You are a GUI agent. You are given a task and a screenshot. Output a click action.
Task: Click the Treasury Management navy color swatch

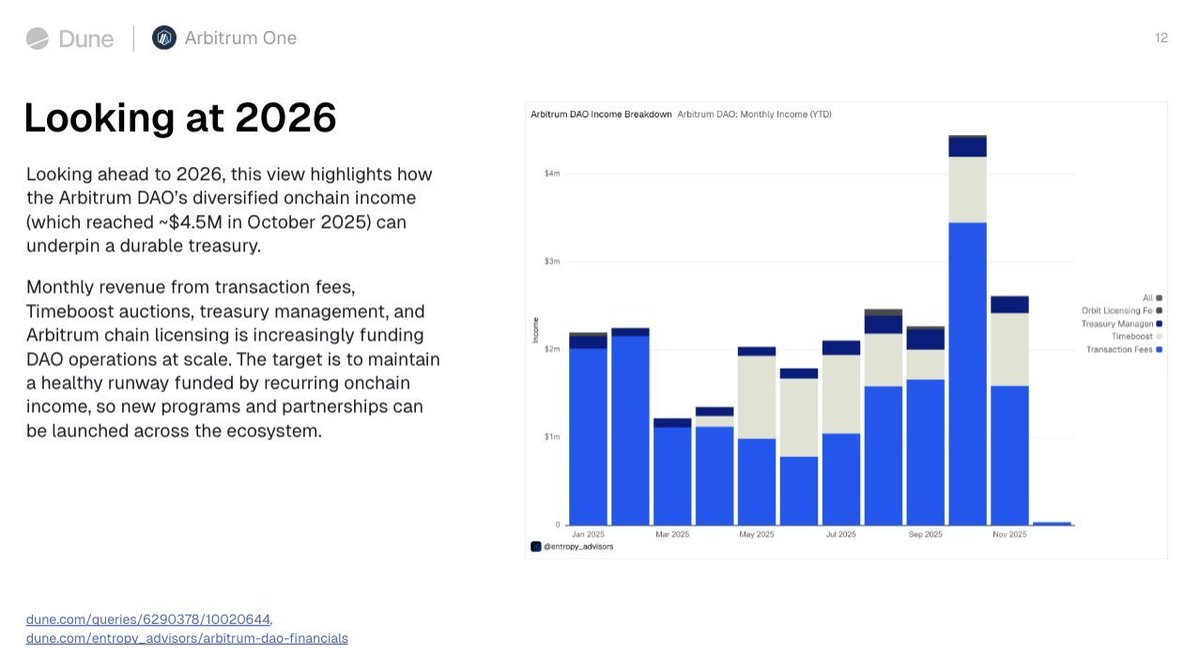[x=1159, y=324]
